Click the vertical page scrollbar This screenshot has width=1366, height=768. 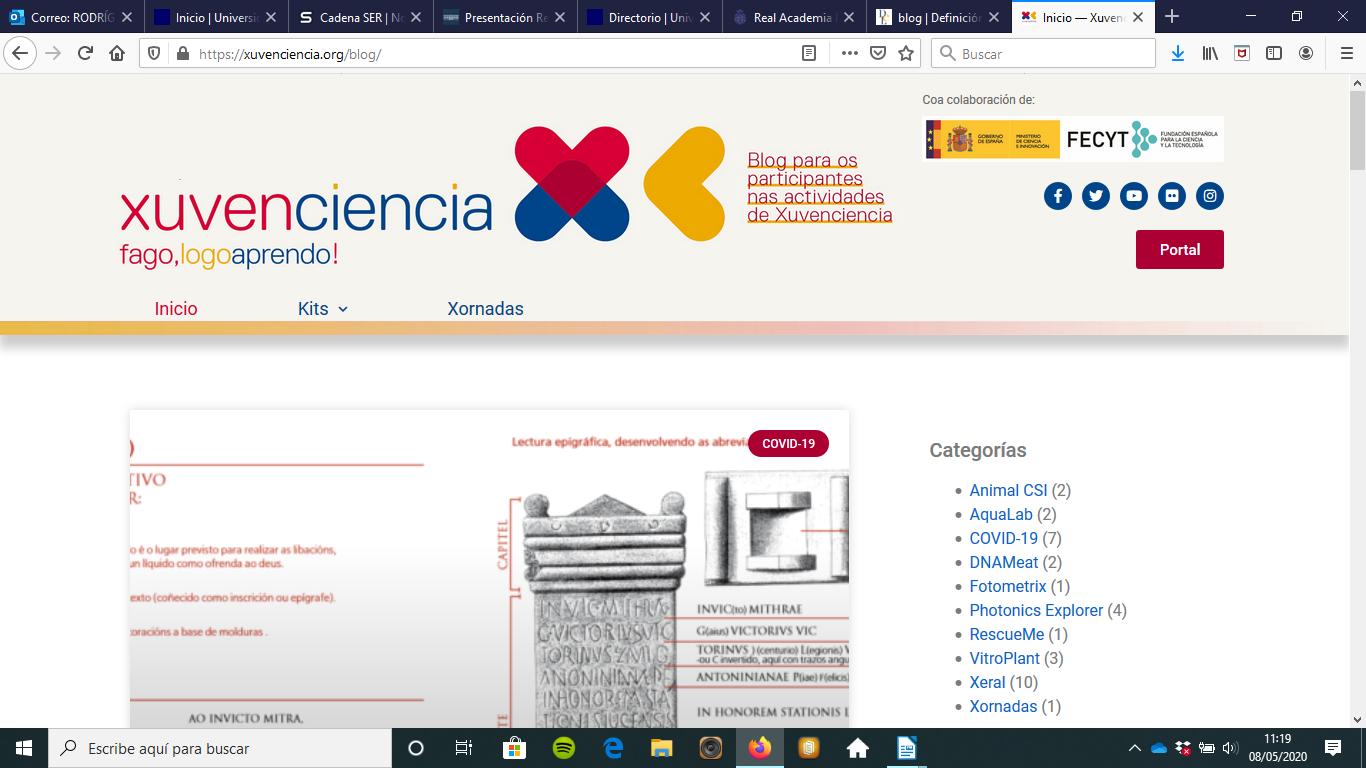pos(1357,400)
